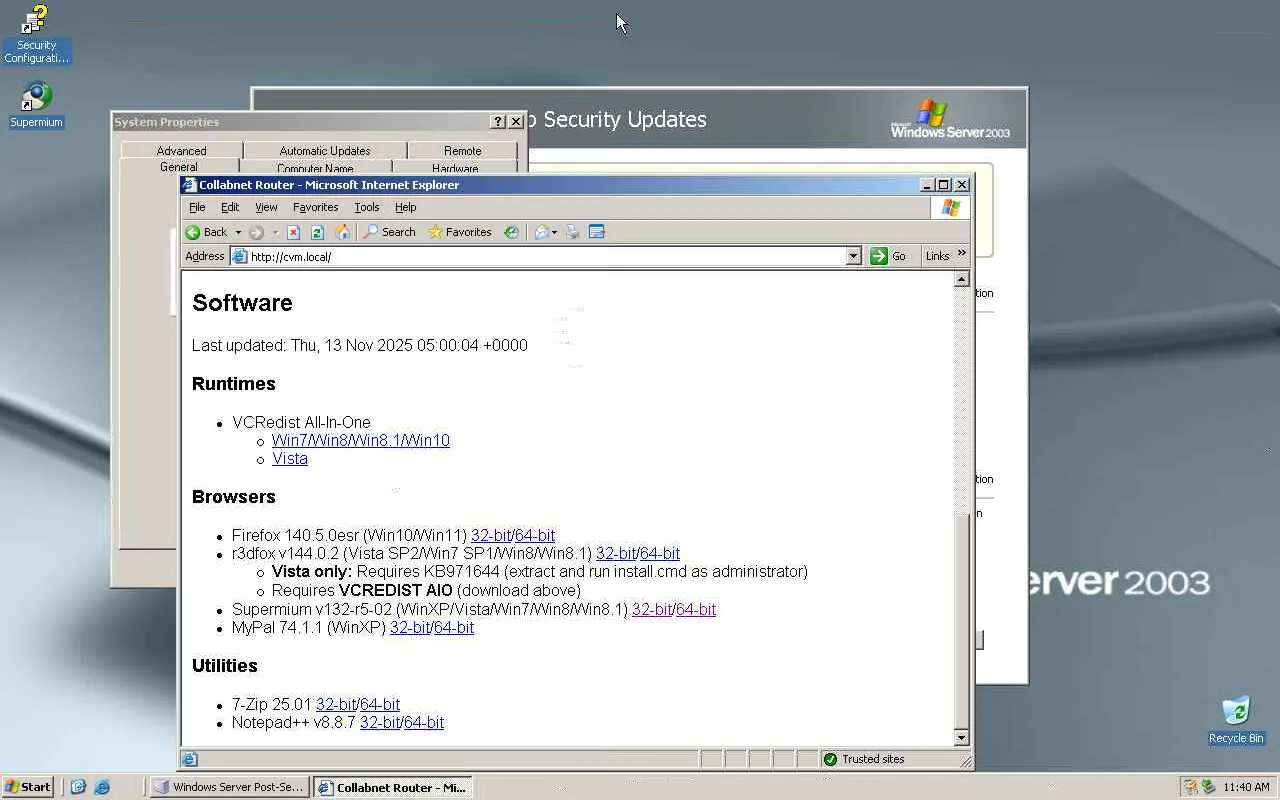The width and height of the screenshot is (1280, 800).
Task: Click the Trusted sites security zone indicator
Action: pyautogui.click(x=863, y=759)
